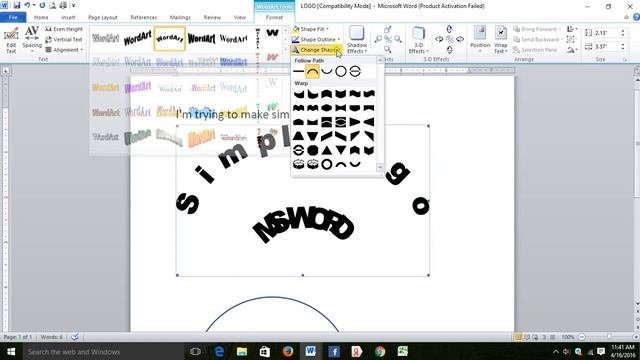The width and height of the screenshot is (640, 360).
Task: Click the MSWORD WordArt on the page
Action: tap(303, 224)
